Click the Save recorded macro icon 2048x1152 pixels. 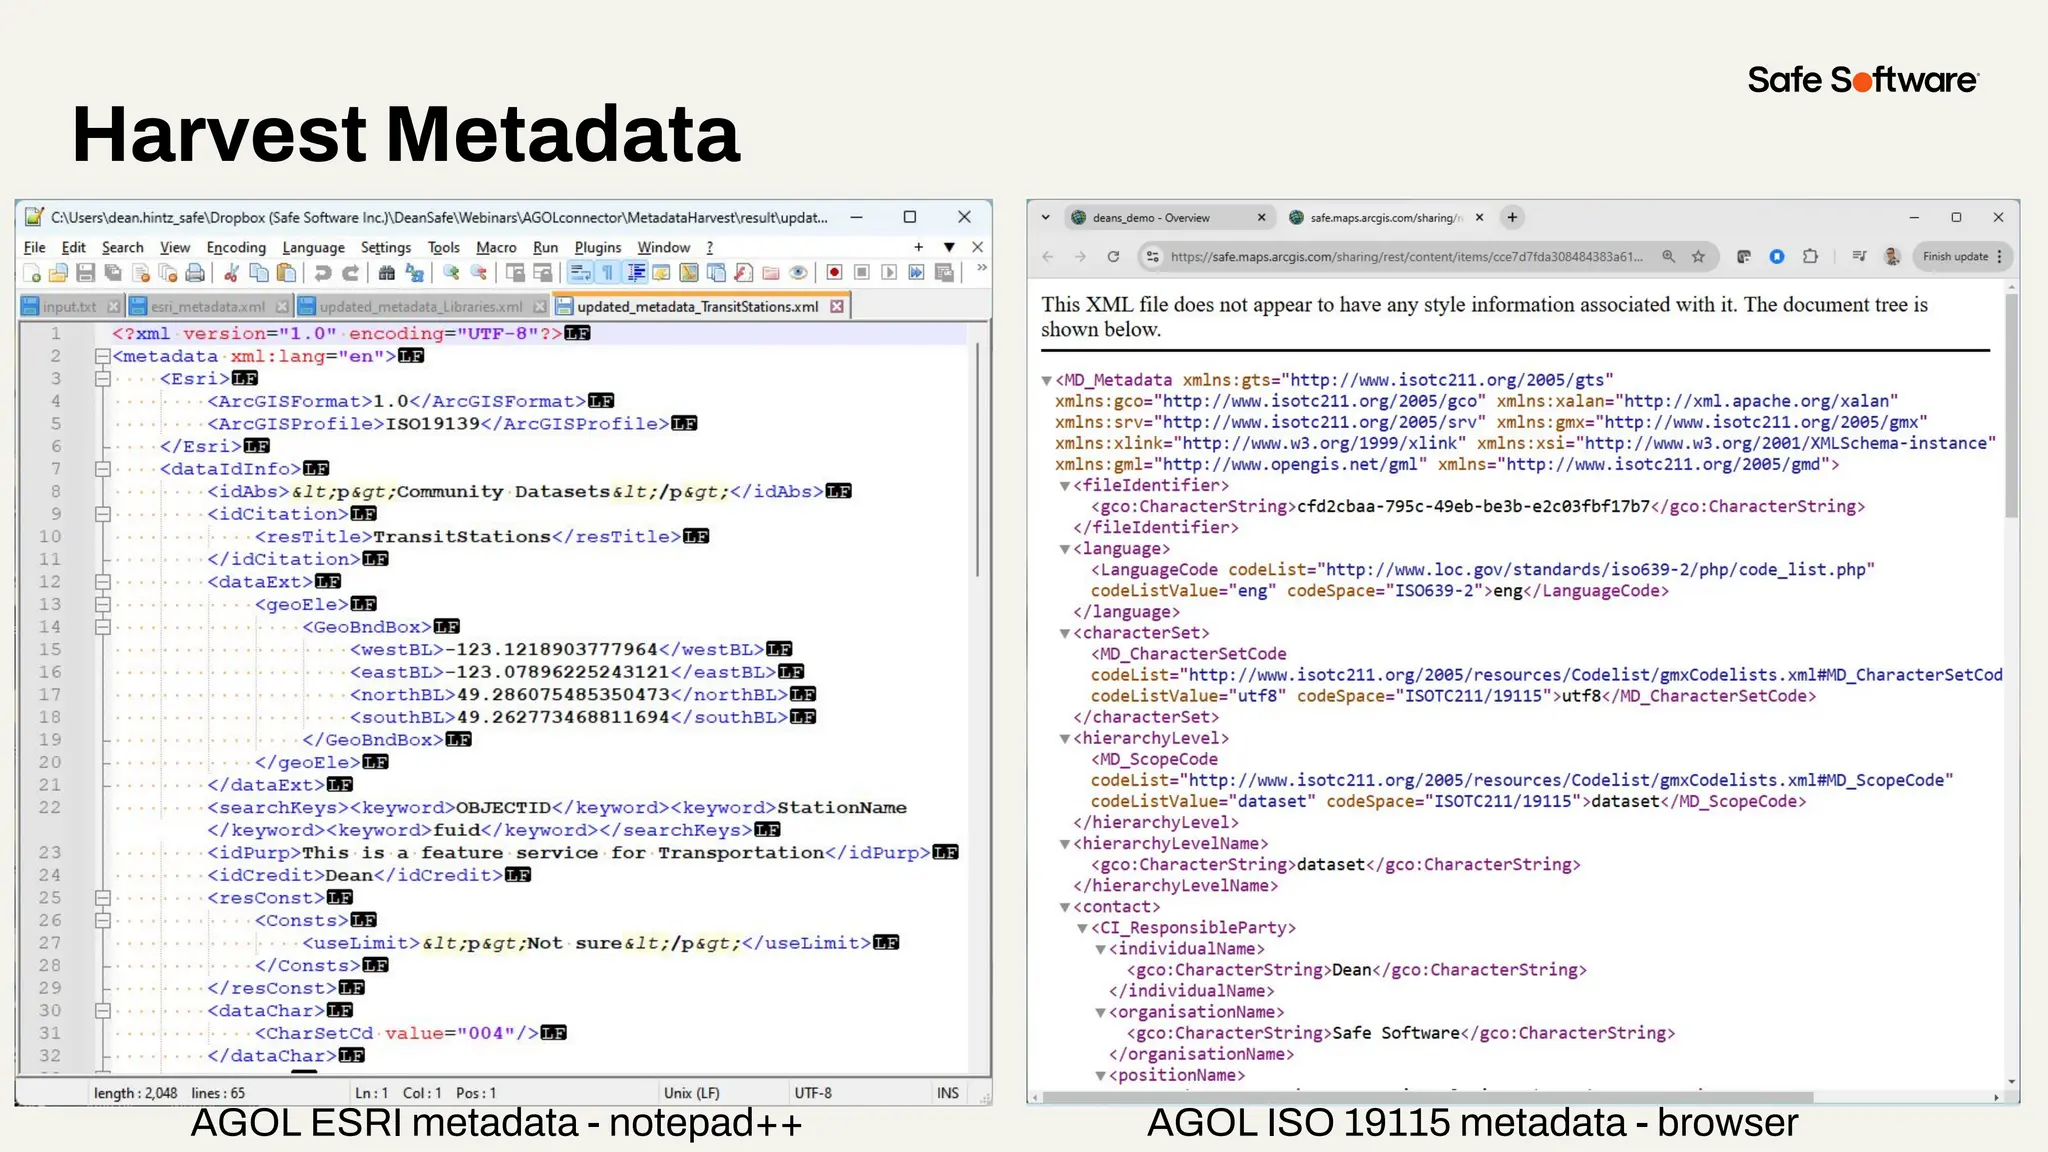click(944, 273)
